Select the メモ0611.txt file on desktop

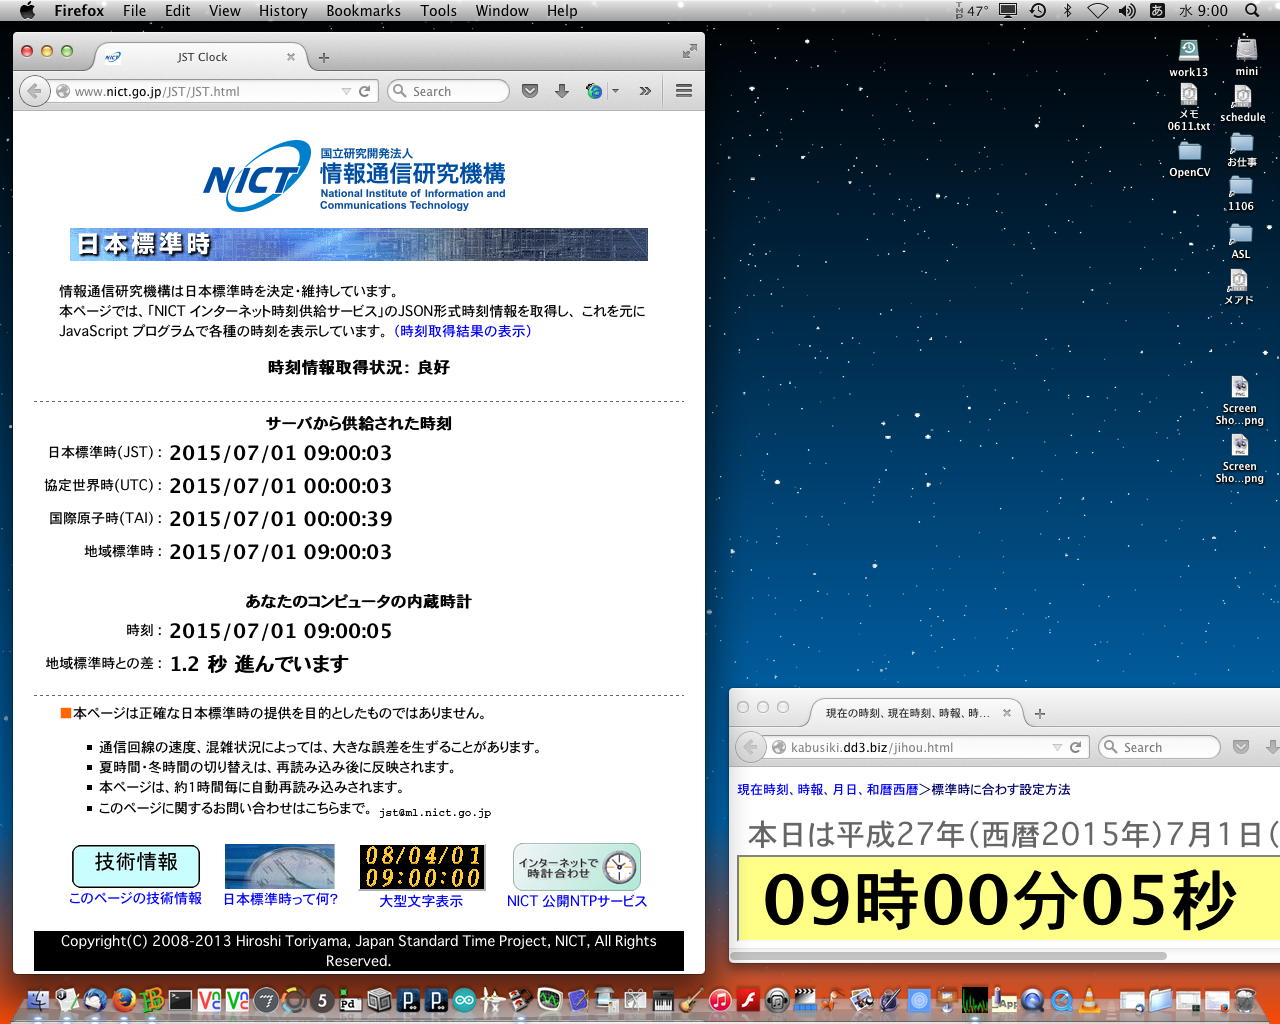[x=1188, y=108]
